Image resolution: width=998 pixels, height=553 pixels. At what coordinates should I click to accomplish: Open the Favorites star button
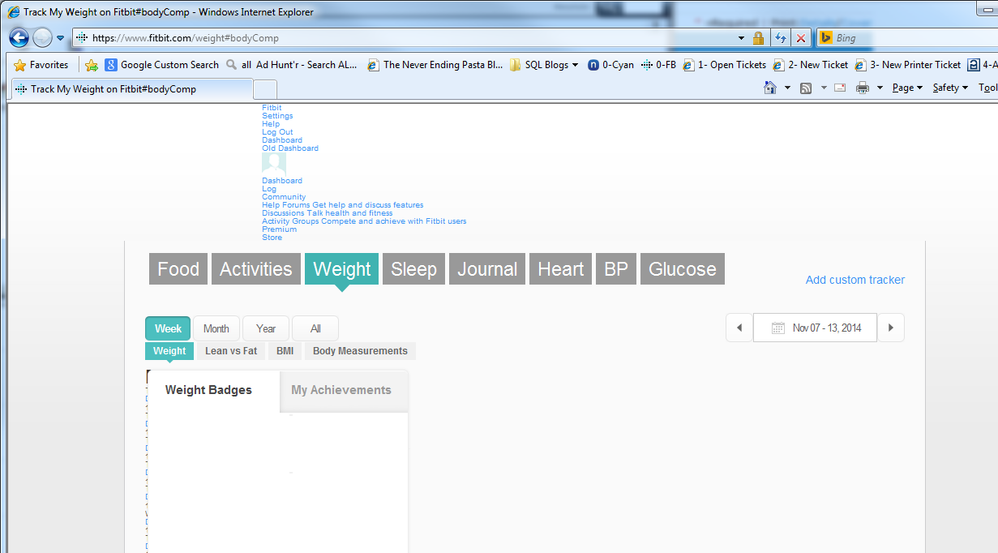(41, 65)
